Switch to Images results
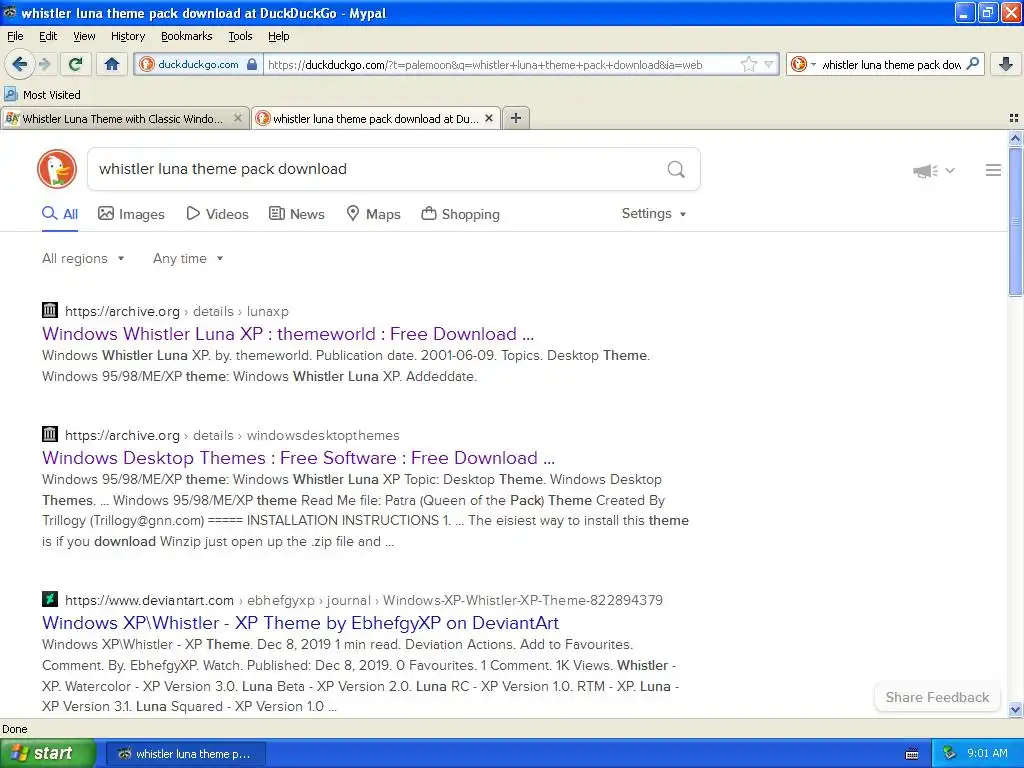The width and height of the screenshot is (1024, 768). click(x=131, y=214)
